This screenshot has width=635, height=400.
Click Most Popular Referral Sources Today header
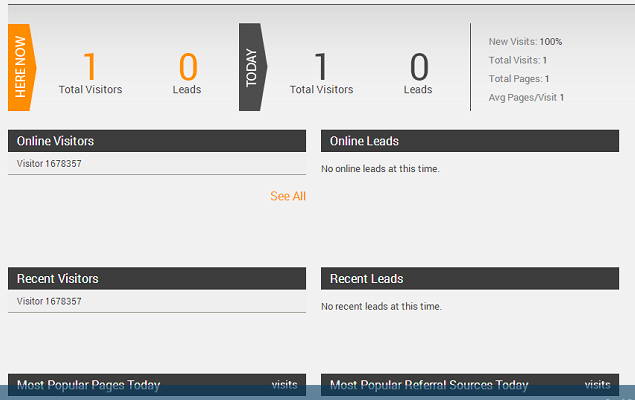tap(470, 385)
